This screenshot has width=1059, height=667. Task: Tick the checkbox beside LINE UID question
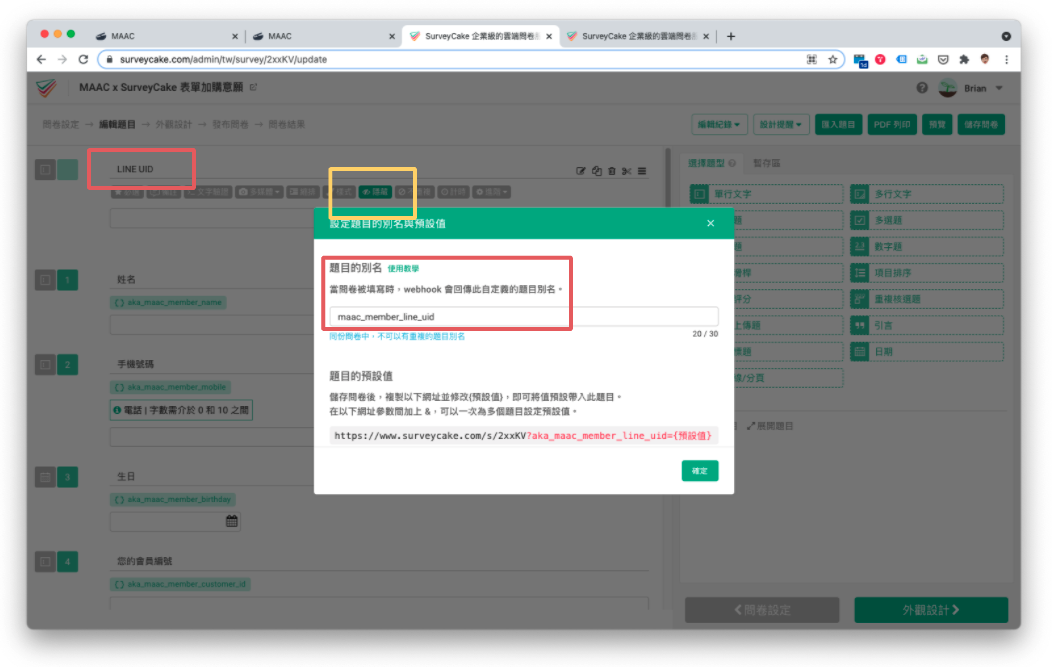[x=45, y=169]
